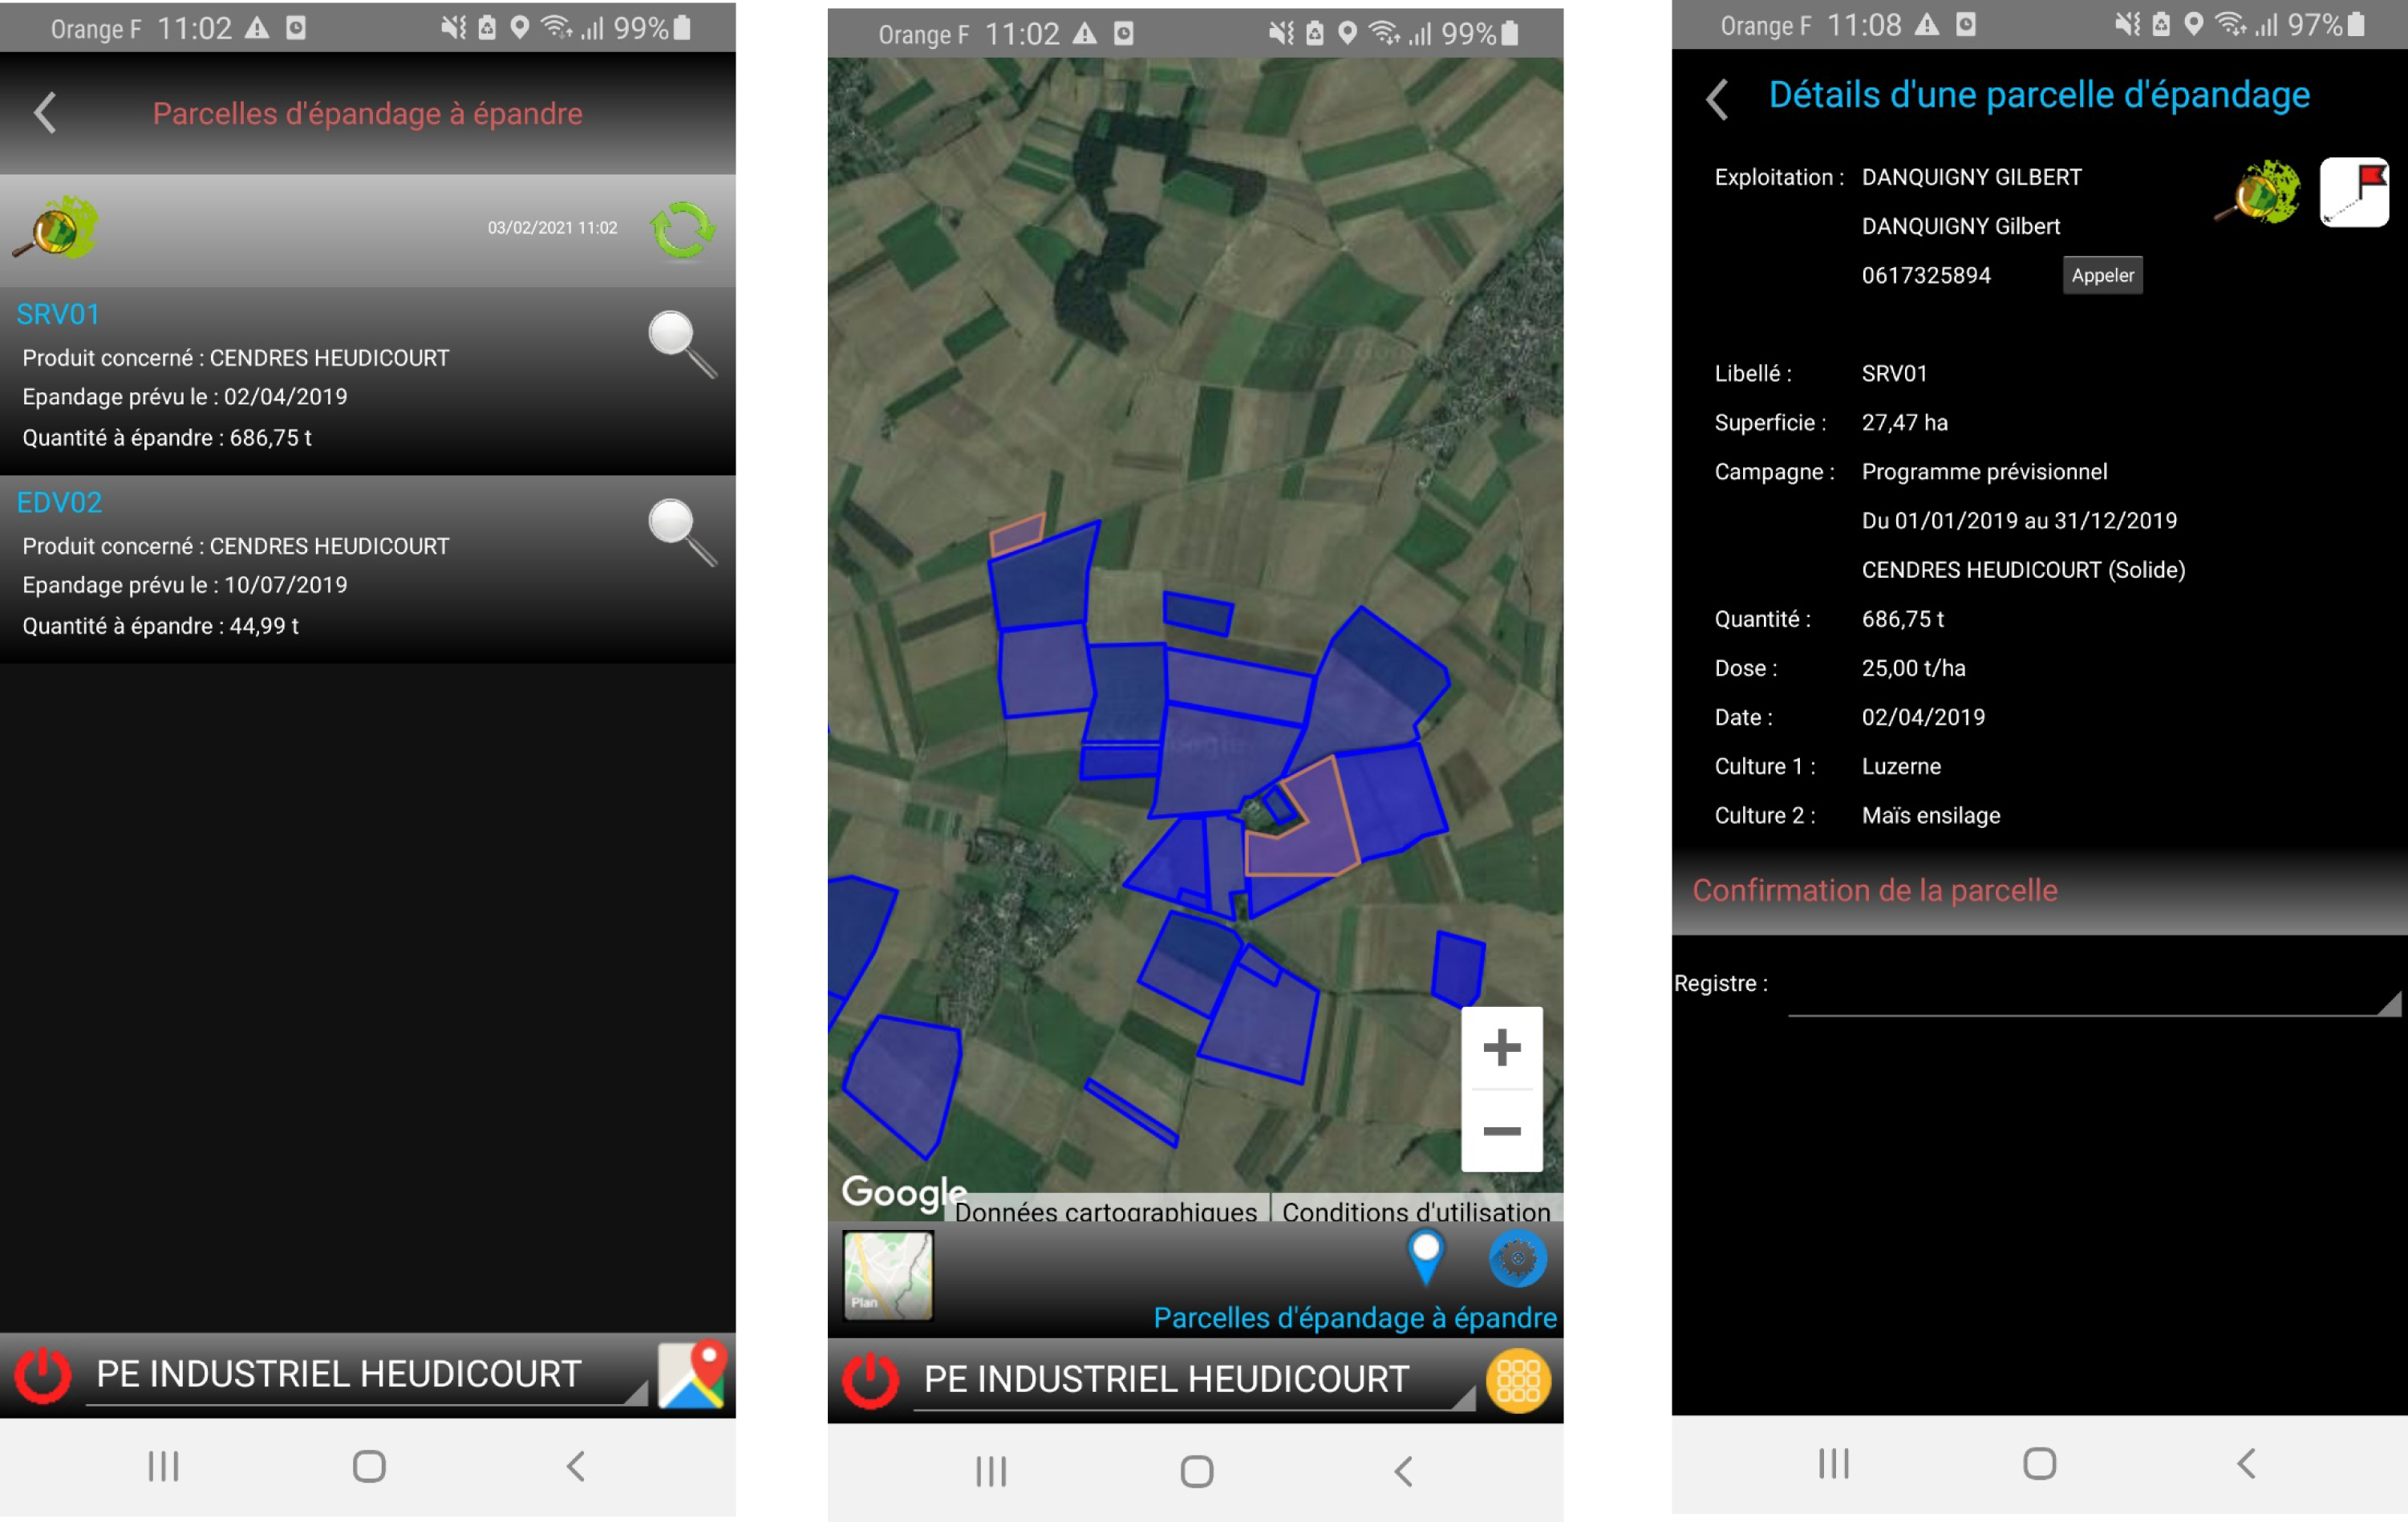
Task: Open the blue map settings gear
Action: click(x=1517, y=1258)
